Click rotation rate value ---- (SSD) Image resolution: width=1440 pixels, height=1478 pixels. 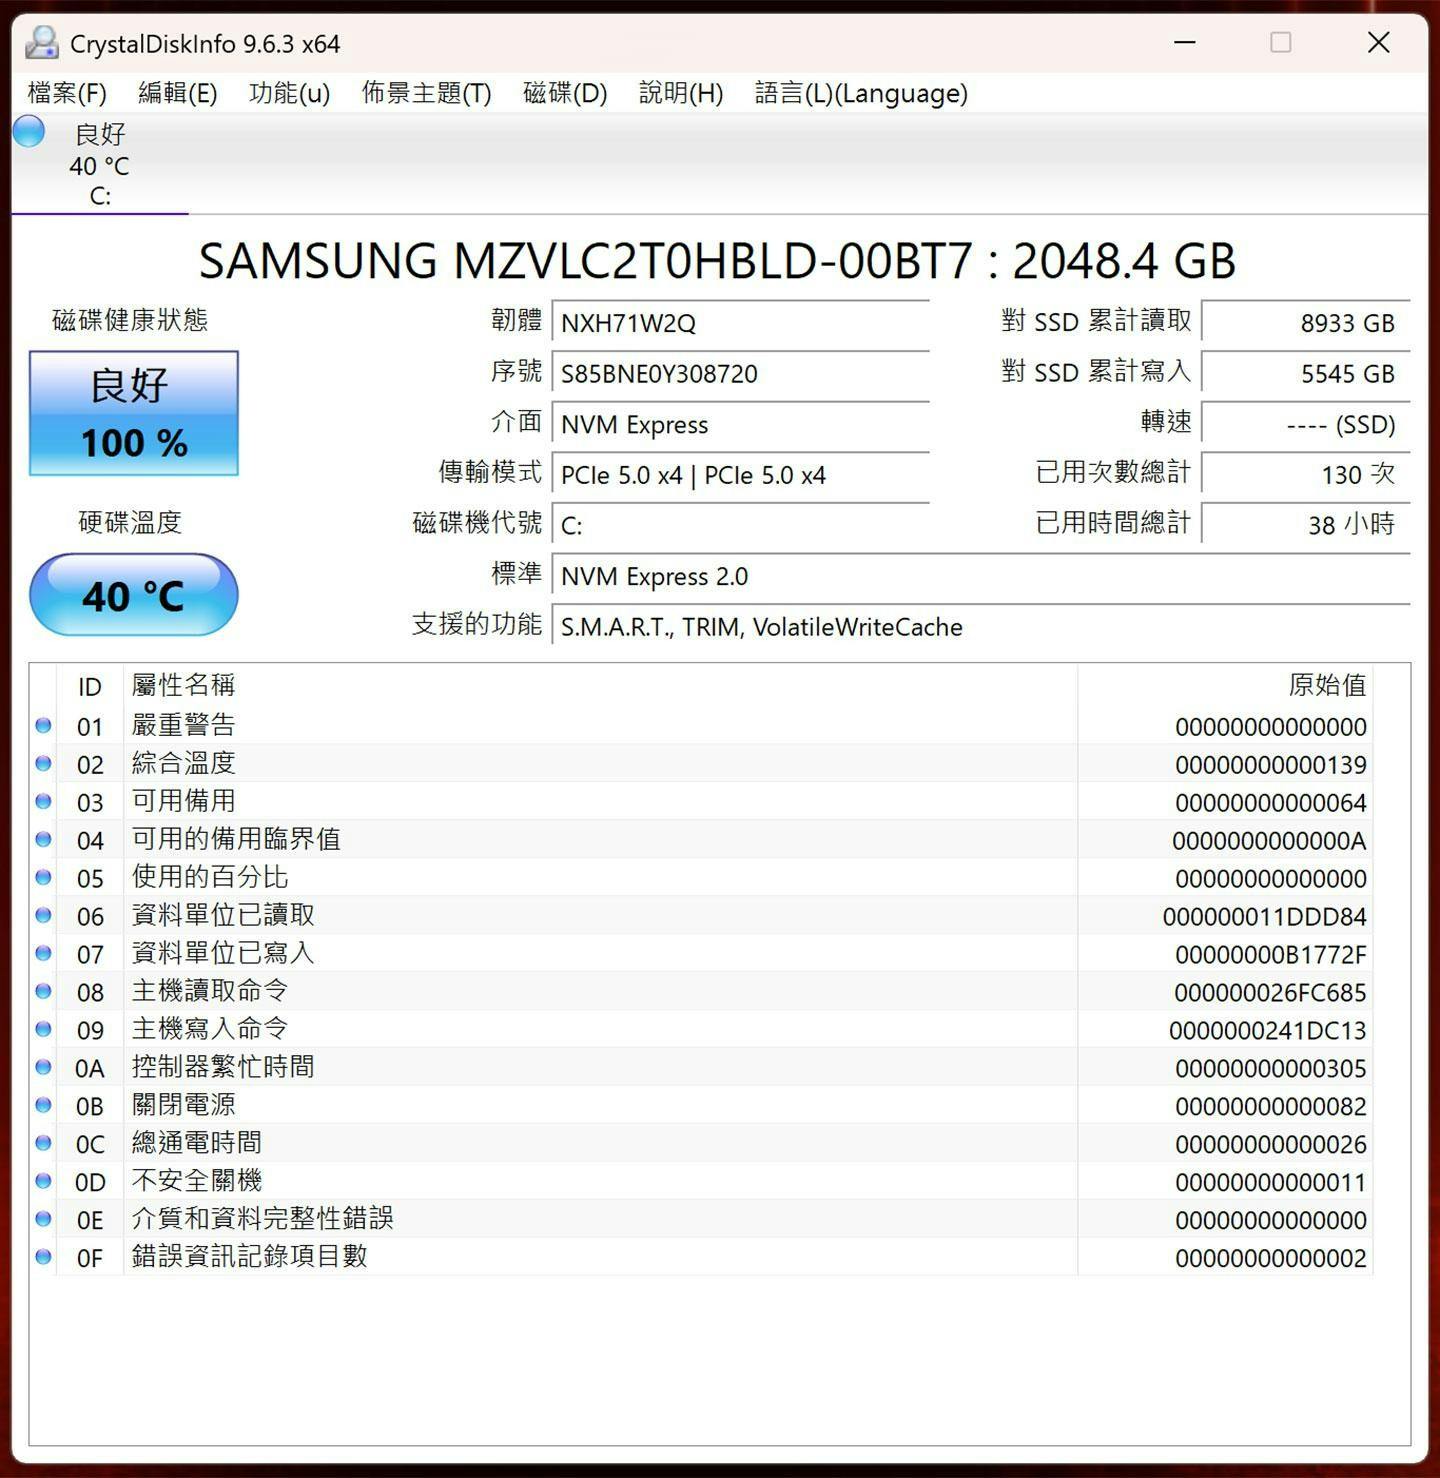point(1306,425)
